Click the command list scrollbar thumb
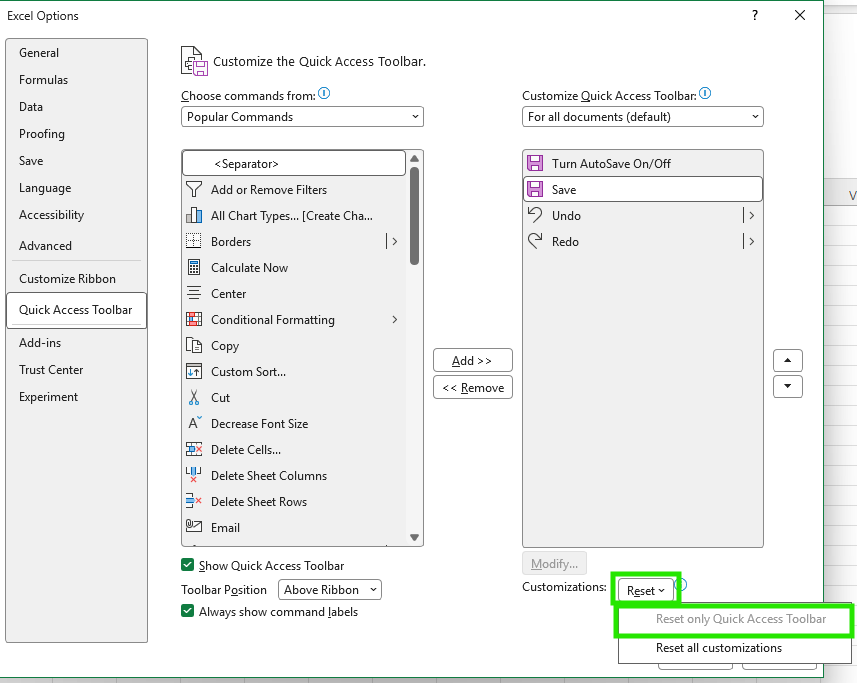The image size is (857, 683). pos(414,216)
